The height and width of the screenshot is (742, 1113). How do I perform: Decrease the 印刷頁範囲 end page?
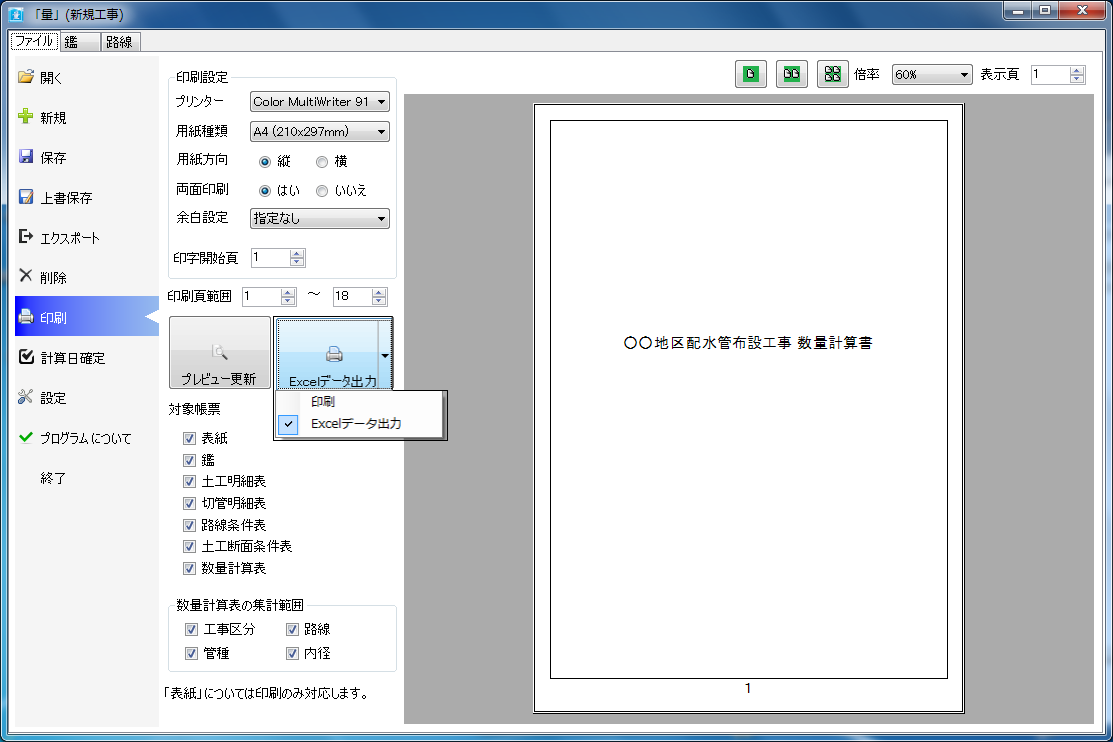click(379, 301)
